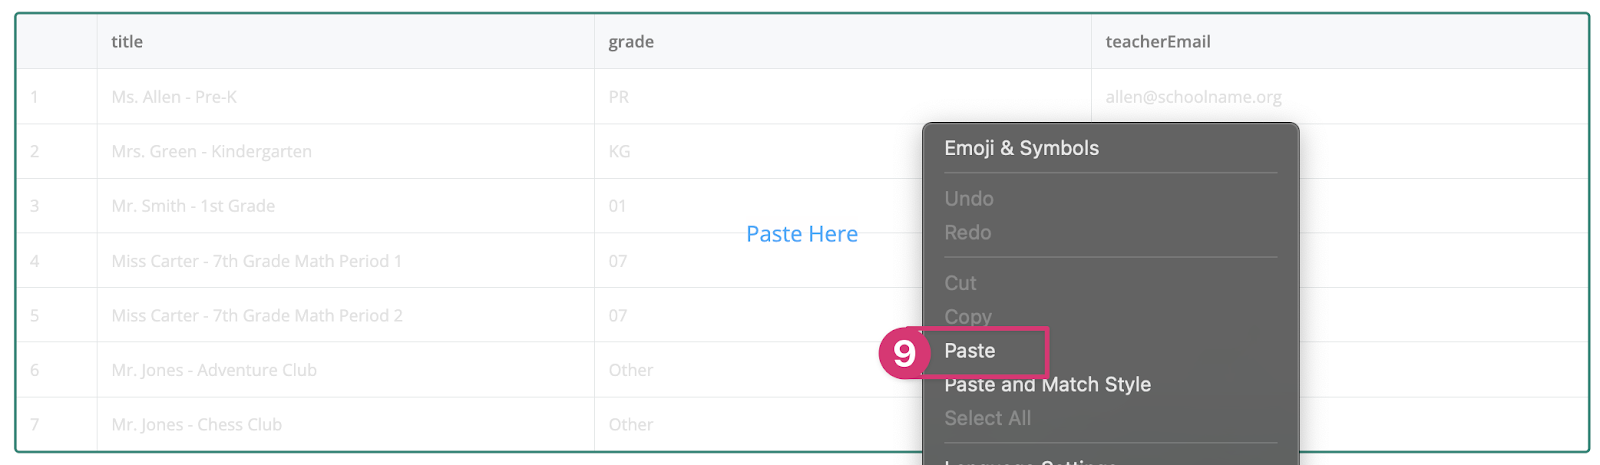Open Emoji & Symbols menu entry
Screen dimensions: 1600x465
[x=1021, y=148]
